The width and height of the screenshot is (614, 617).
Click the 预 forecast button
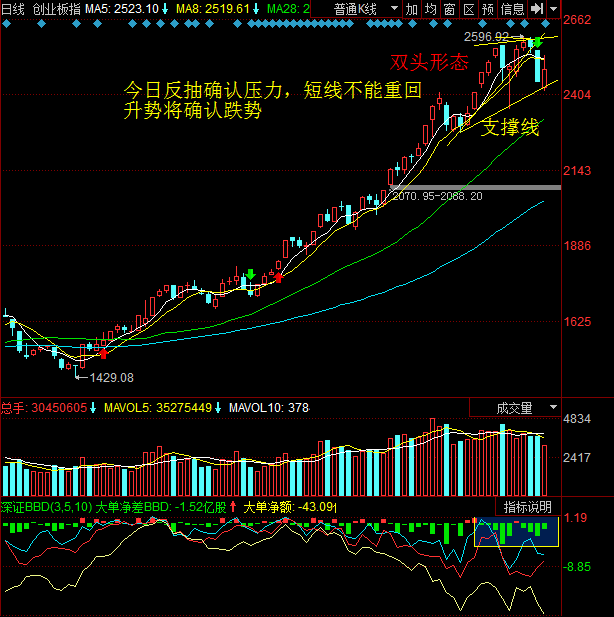(x=488, y=9)
